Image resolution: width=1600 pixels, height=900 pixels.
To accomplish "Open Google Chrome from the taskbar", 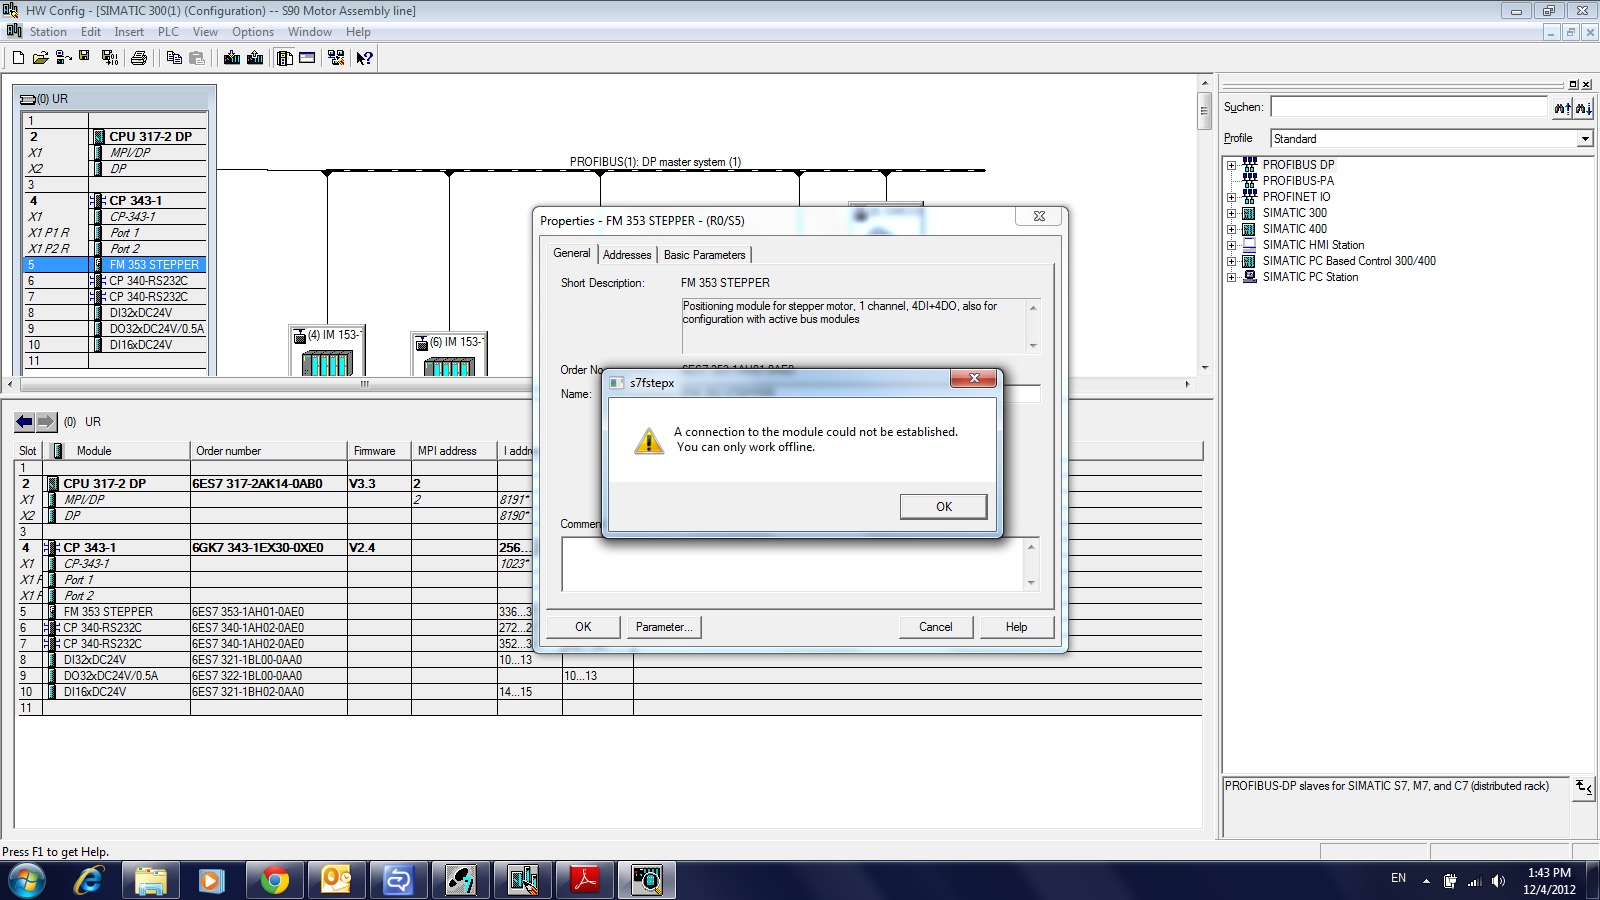I will tap(274, 880).
